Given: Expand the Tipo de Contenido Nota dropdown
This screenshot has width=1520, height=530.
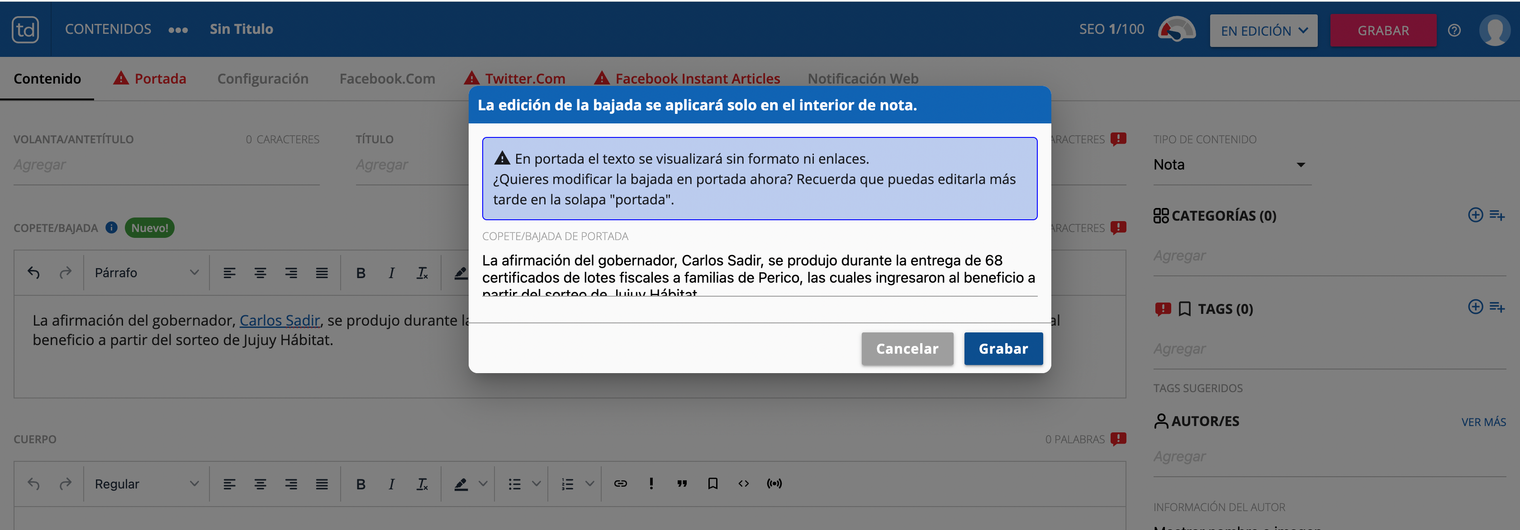Looking at the screenshot, I should (x=1230, y=165).
